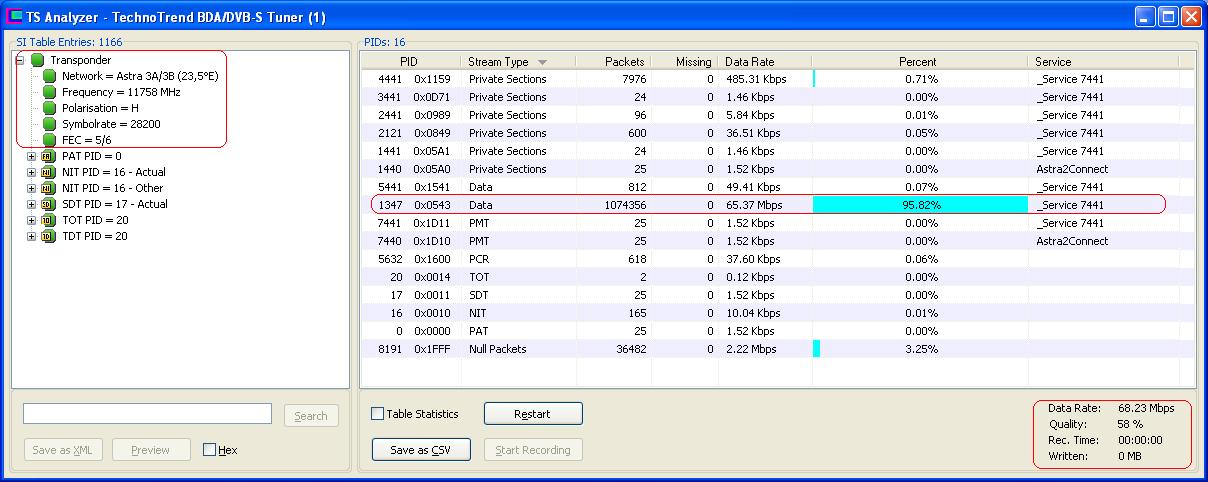This screenshot has height=482, width=1208.
Task: Expand the NIT PID = 16 - Other node
Action: pyautogui.click(x=31, y=188)
